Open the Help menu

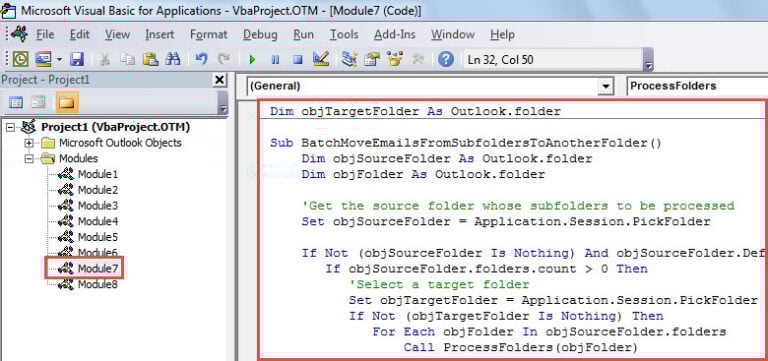coord(502,34)
